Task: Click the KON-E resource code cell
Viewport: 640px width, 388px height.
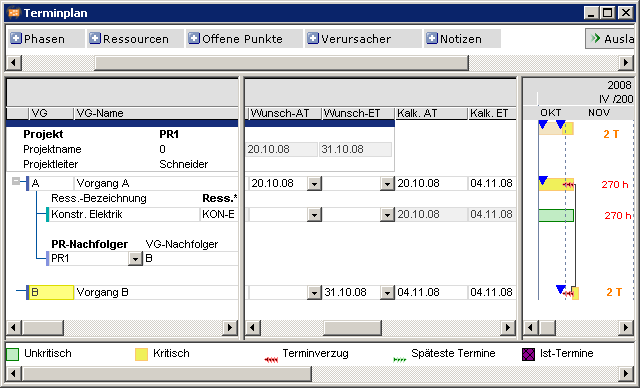Action: click(219, 215)
